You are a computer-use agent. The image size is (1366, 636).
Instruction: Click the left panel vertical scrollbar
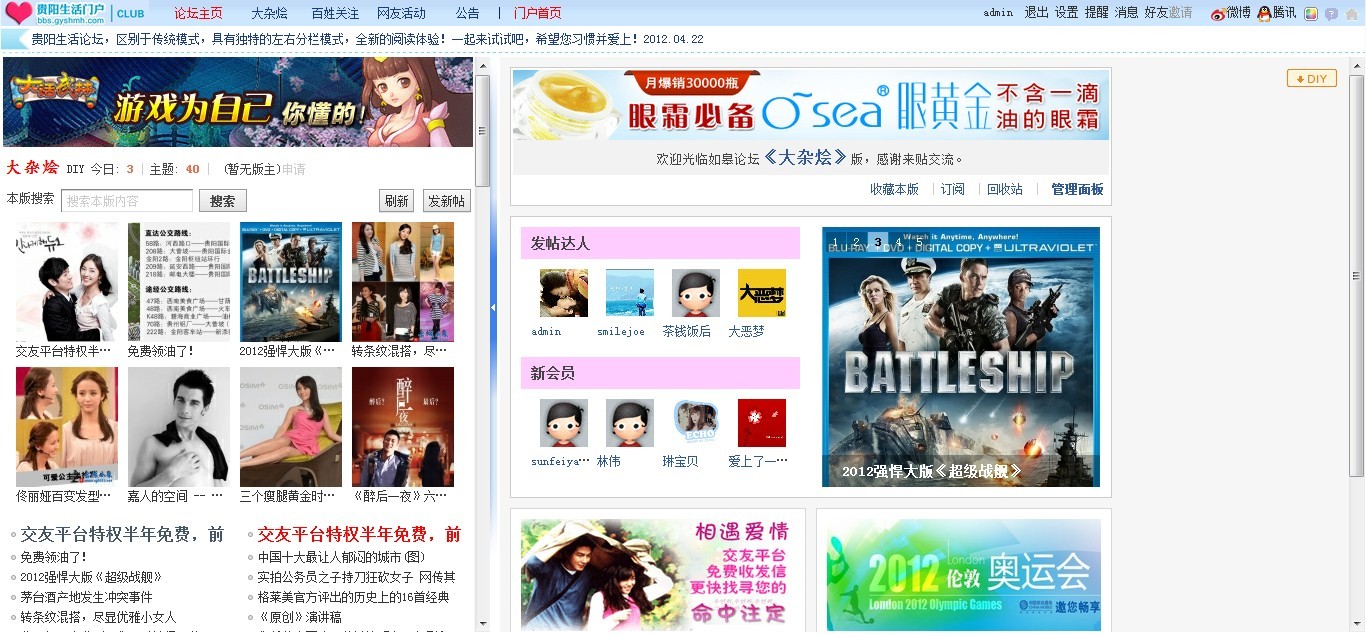point(482,130)
